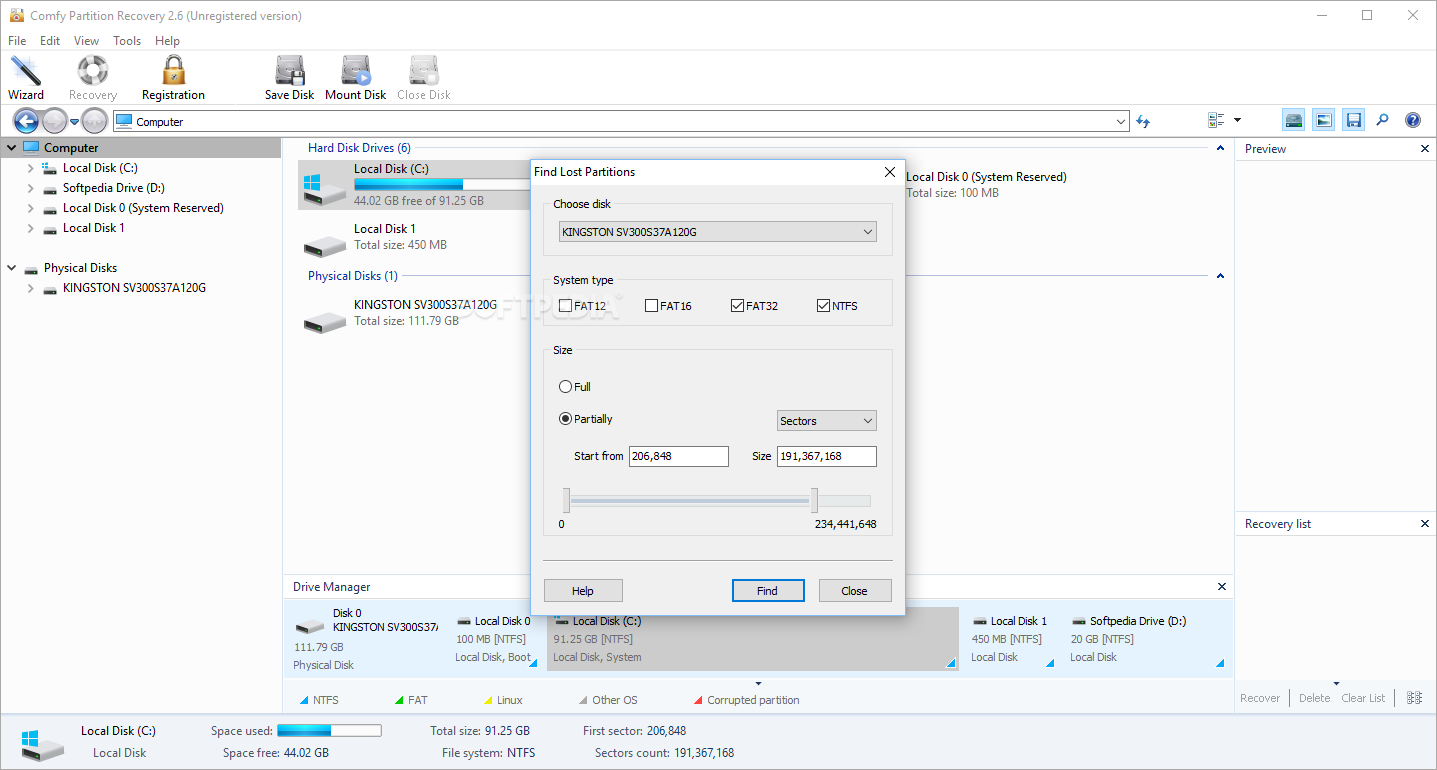
Task: Open the File menu
Action: [18, 41]
